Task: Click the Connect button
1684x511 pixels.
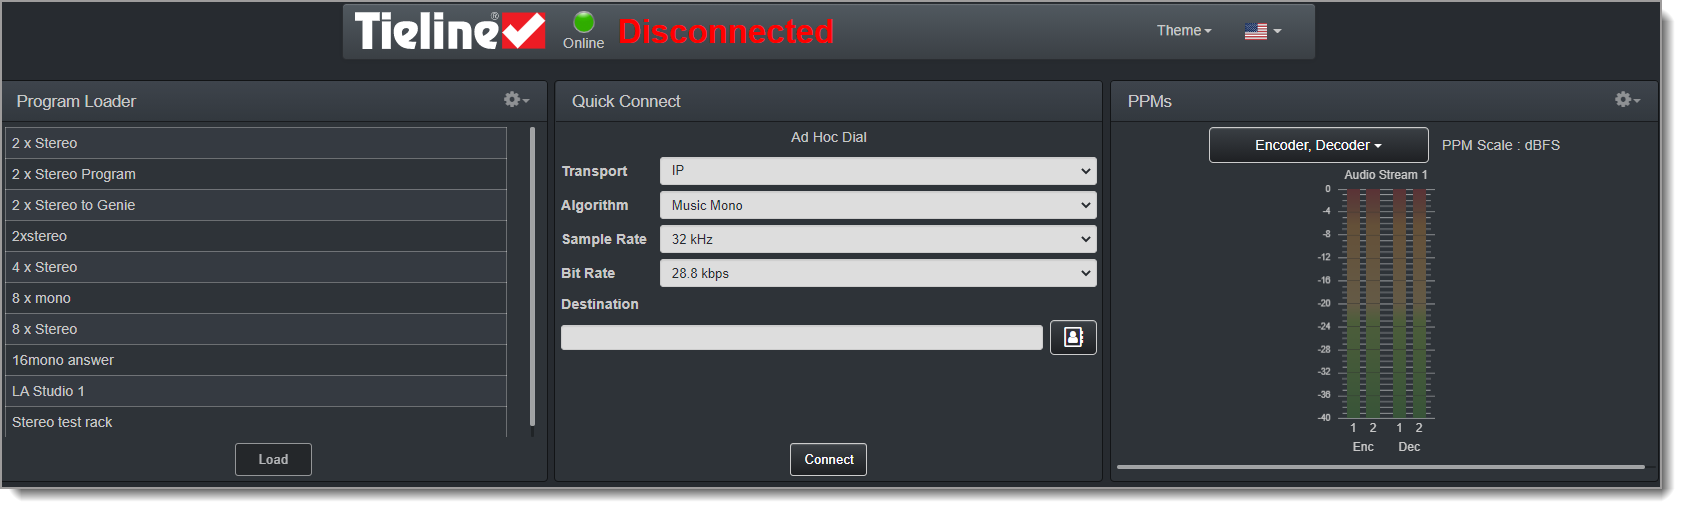Action: click(829, 460)
